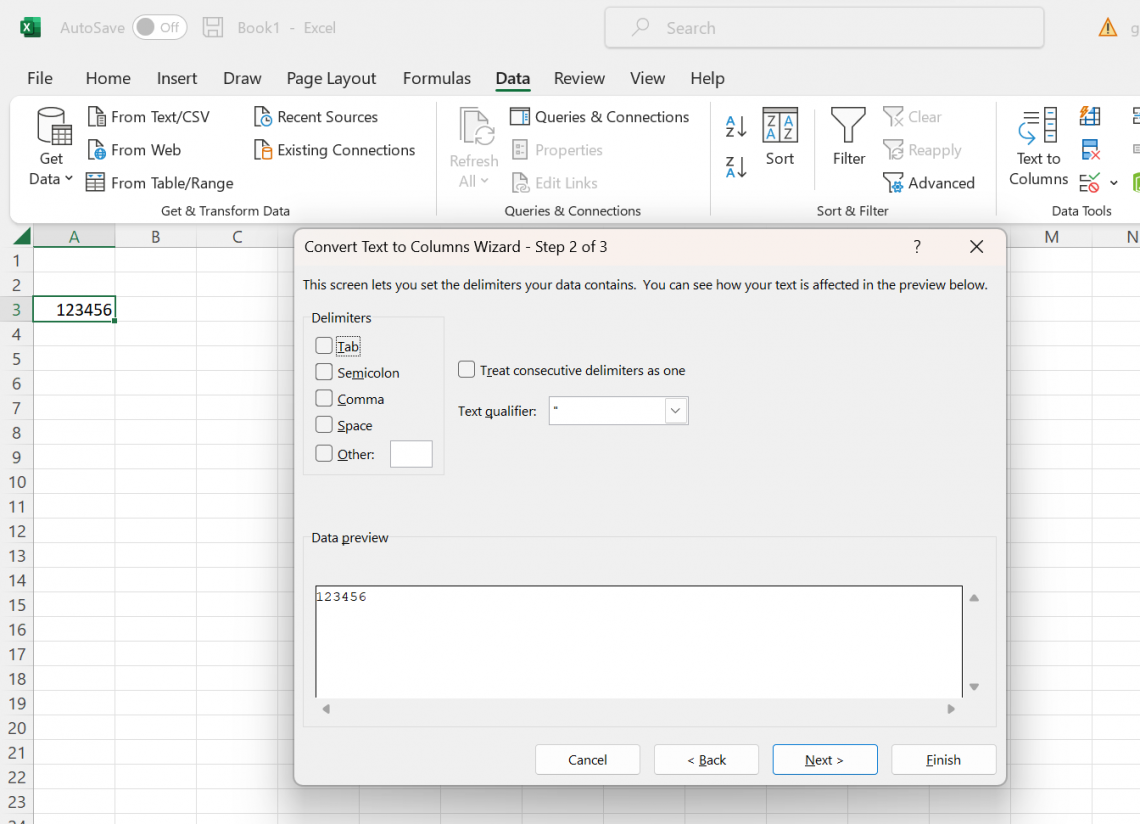The height and width of the screenshot is (824, 1140).
Task: Enable the Comma delimiter checkbox
Action: (x=324, y=398)
